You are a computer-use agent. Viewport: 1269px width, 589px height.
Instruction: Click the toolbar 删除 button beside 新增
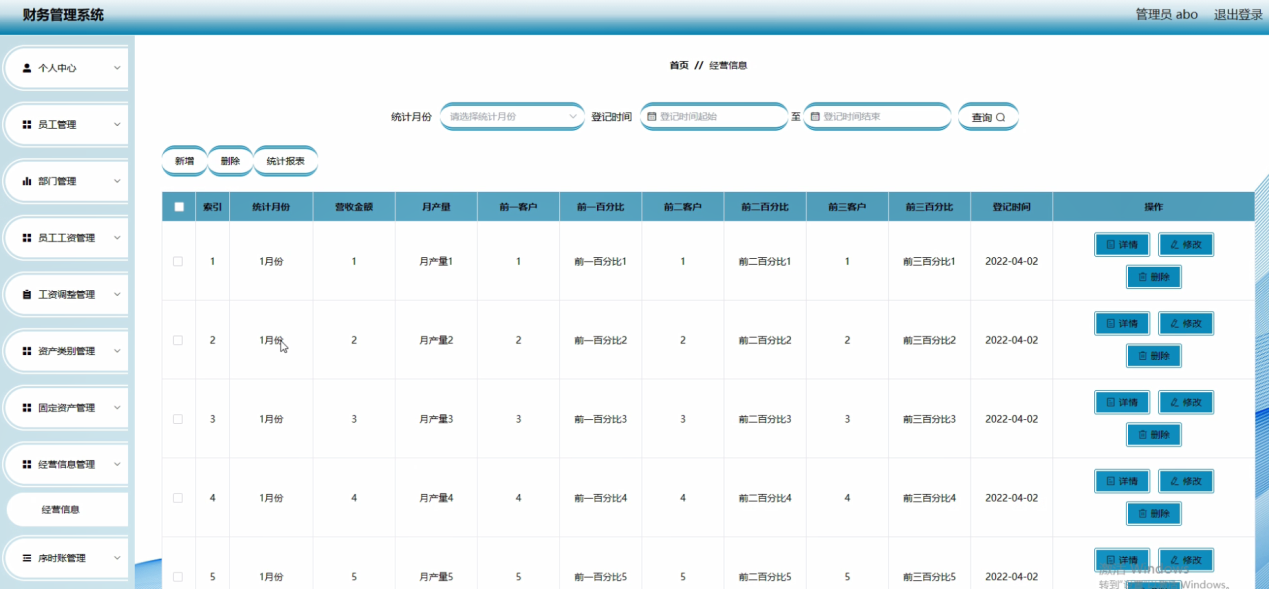click(x=230, y=161)
